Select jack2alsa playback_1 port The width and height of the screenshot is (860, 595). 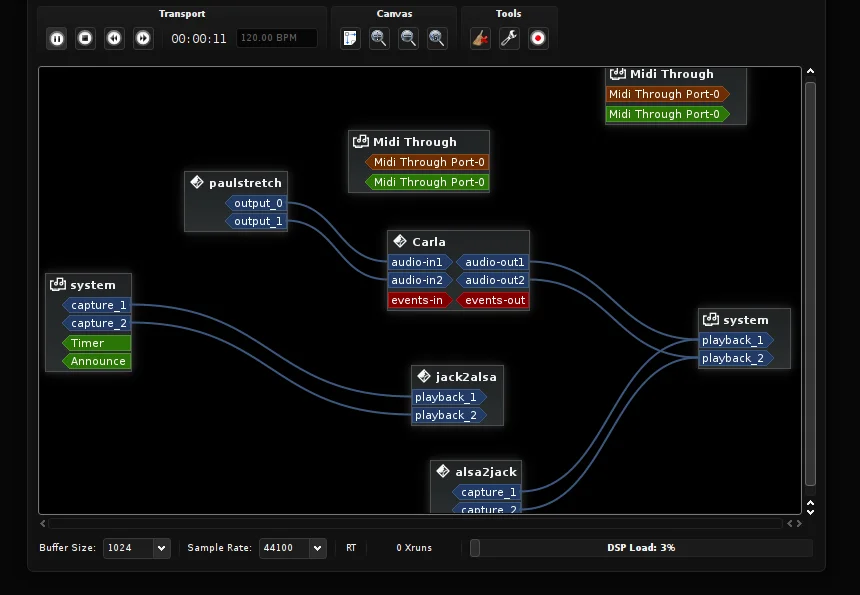tap(449, 398)
